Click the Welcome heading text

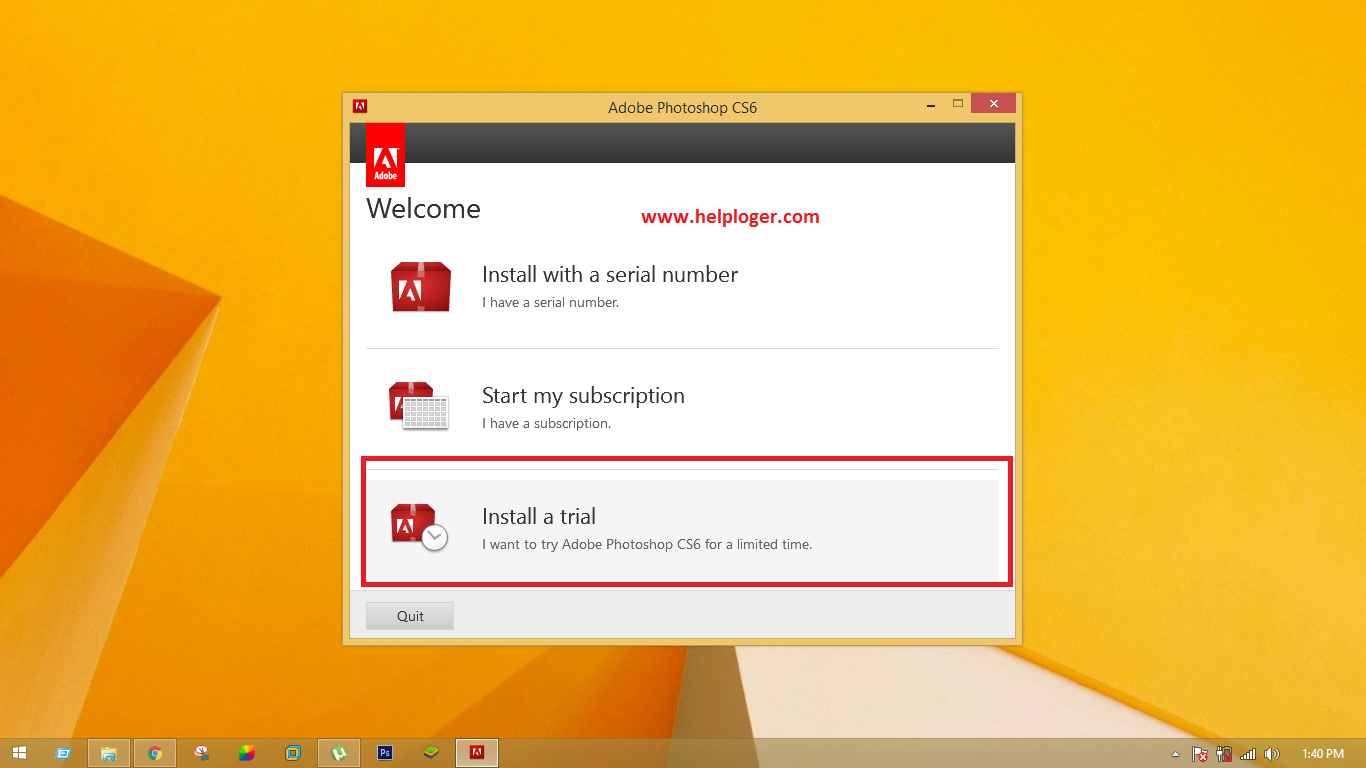(423, 208)
